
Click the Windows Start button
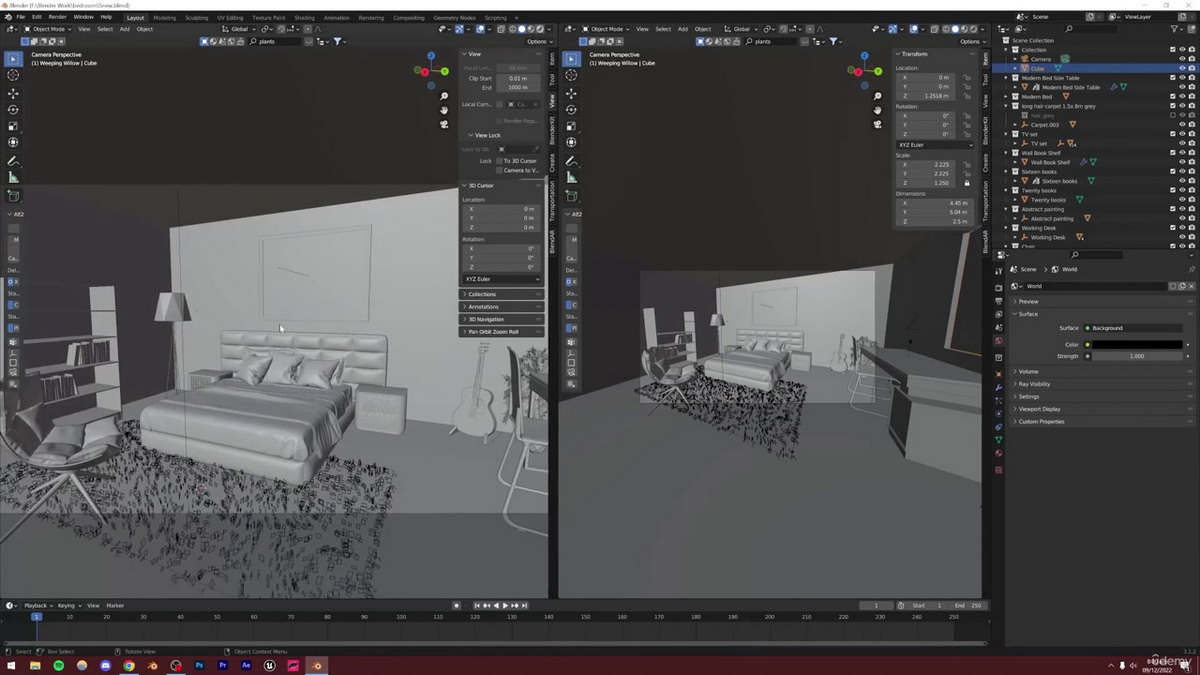point(11,665)
